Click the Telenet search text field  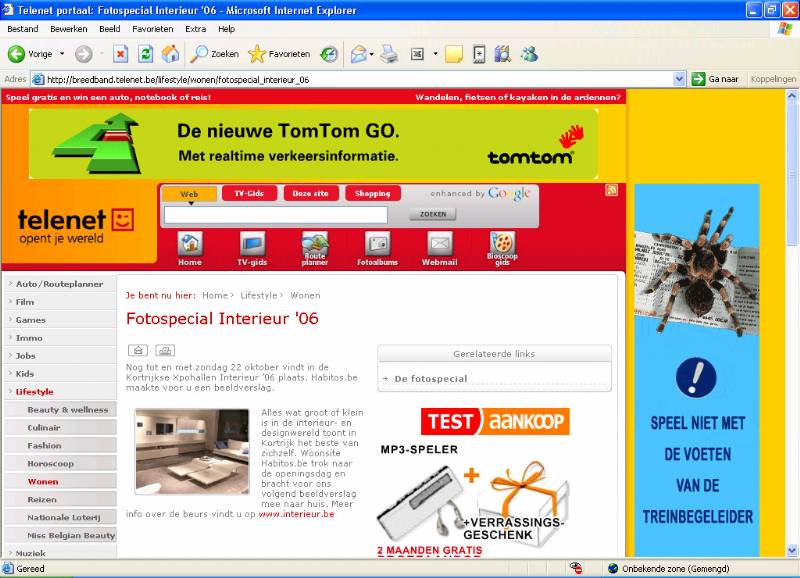point(276,215)
